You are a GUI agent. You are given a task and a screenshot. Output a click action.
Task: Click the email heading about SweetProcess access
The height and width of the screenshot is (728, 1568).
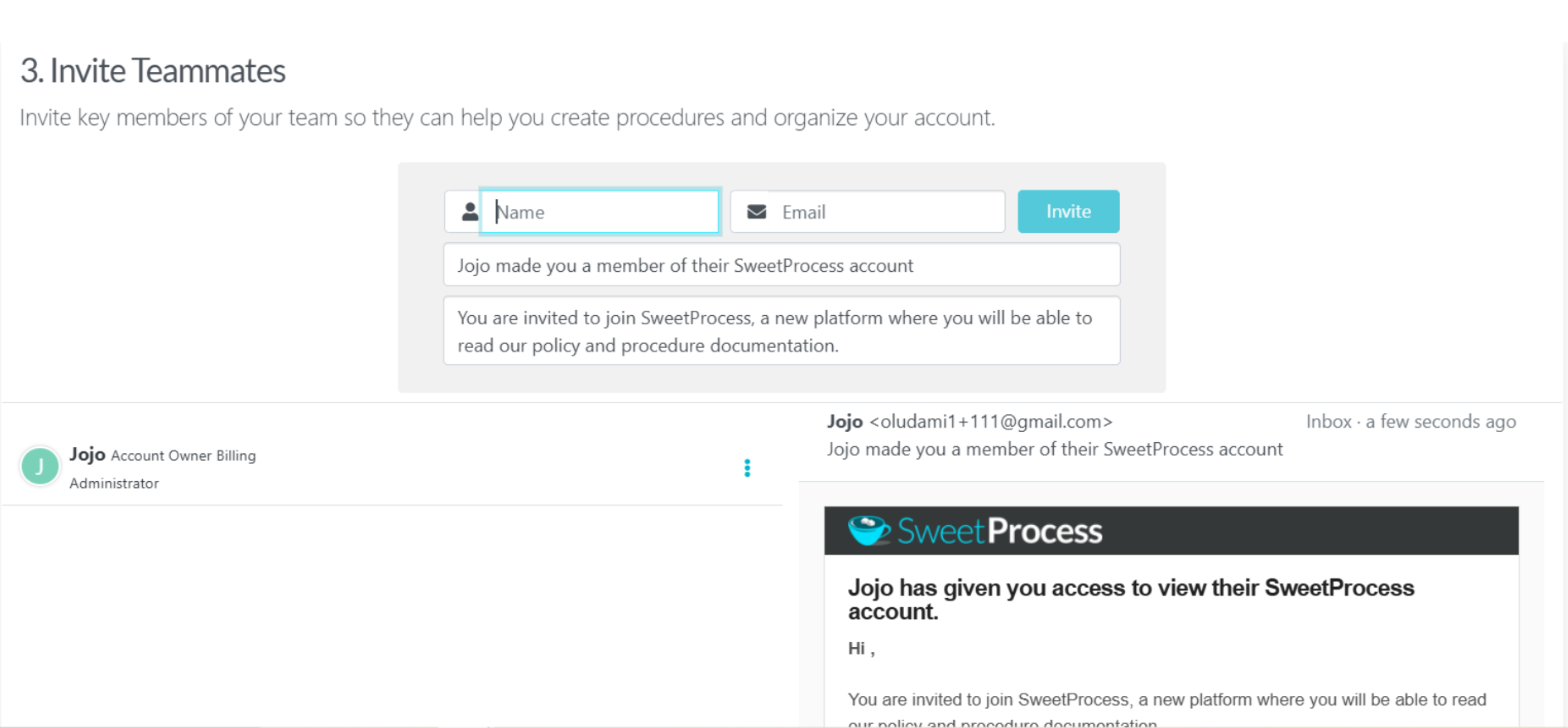[1131, 600]
